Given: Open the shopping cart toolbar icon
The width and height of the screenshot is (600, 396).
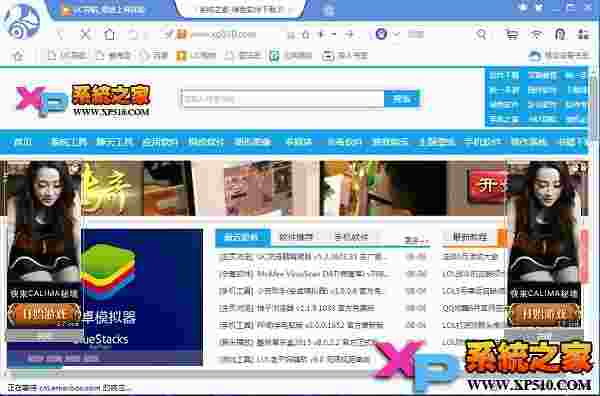Looking at the screenshot, I should [512, 35].
